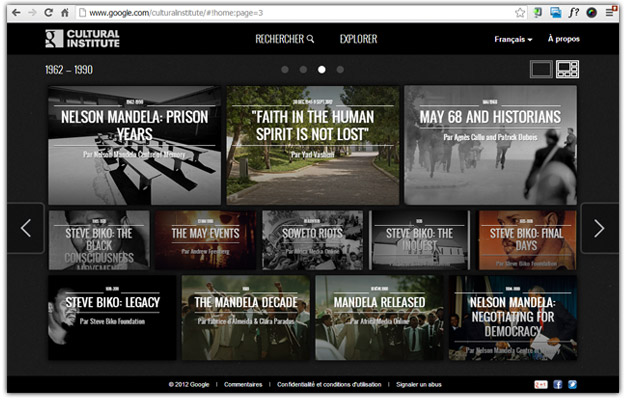Select the first page indicator dot
The image size is (630, 401).
285,70
